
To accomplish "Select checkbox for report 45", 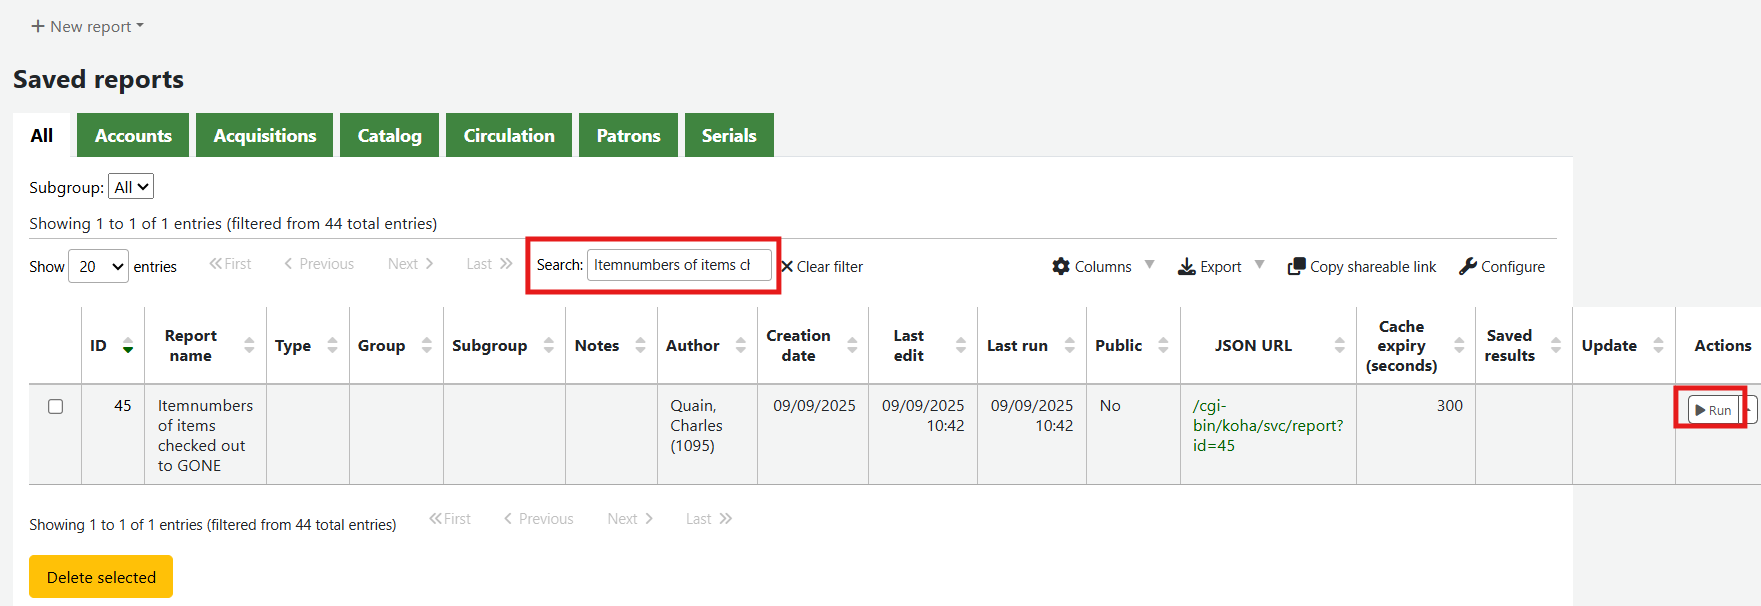I will point(56,406).
